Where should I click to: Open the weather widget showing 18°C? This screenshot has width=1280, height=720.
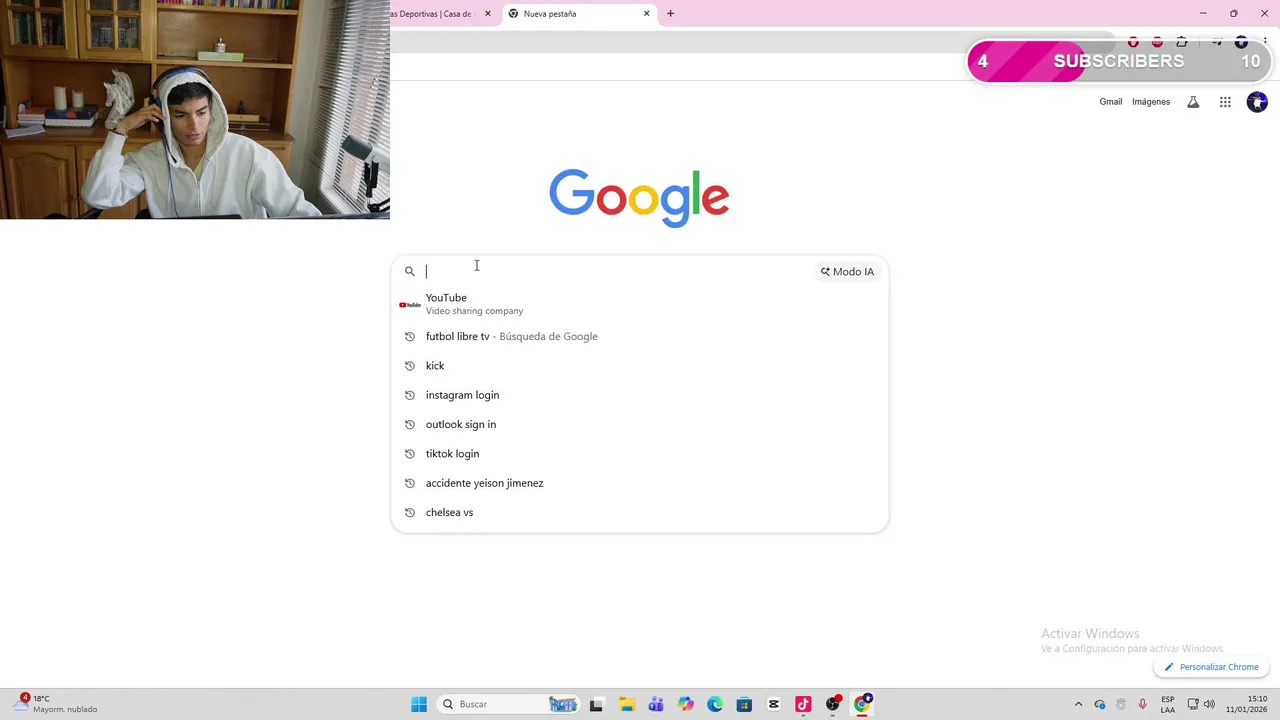click(x=55, y=704)
